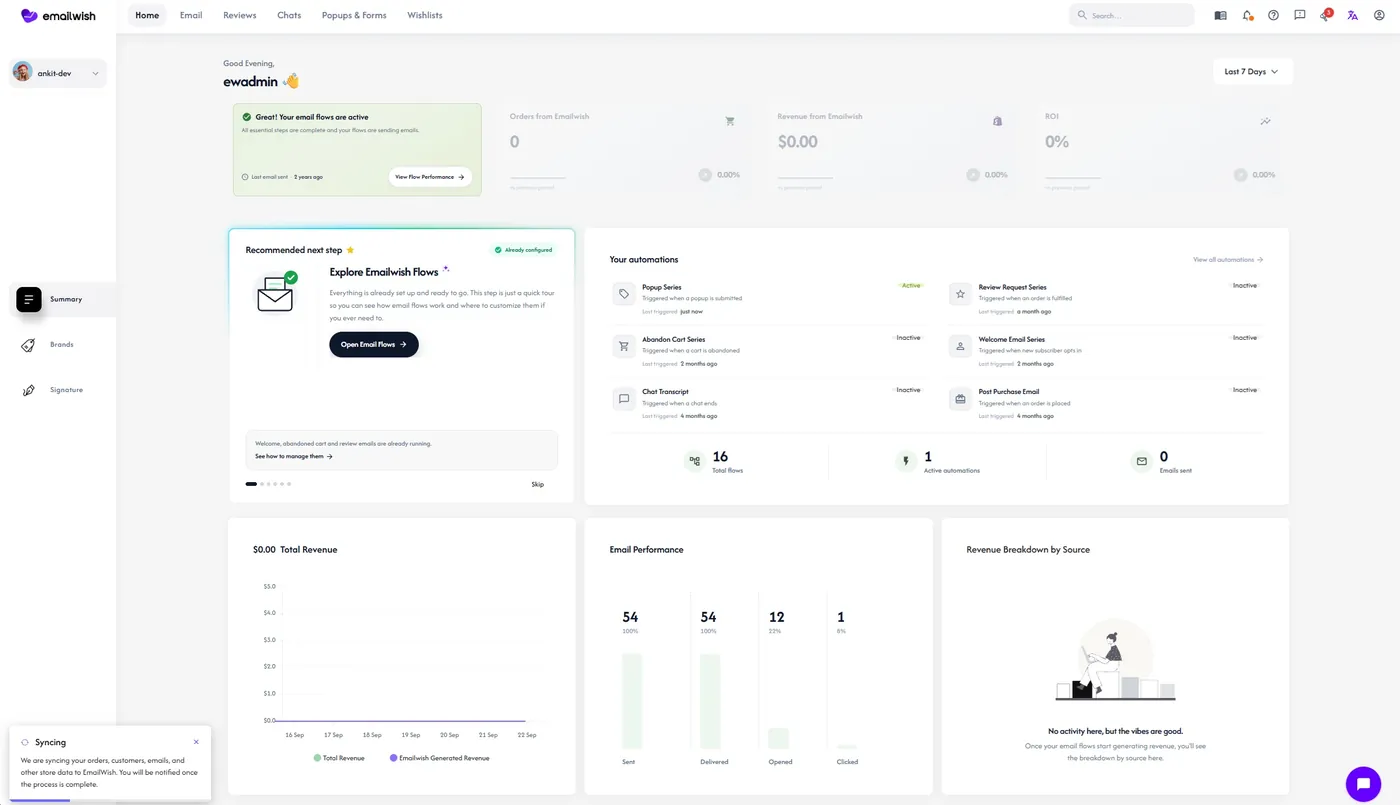This screenshot has height=805, width=1400.
Task: Click the Opened bar in Email Performance
Action: tap(778, 738)
